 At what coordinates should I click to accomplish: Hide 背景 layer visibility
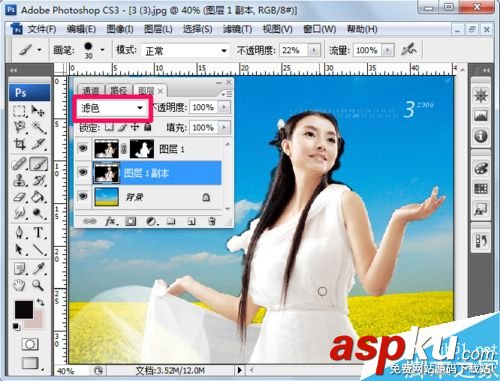(x=83, y=196)
